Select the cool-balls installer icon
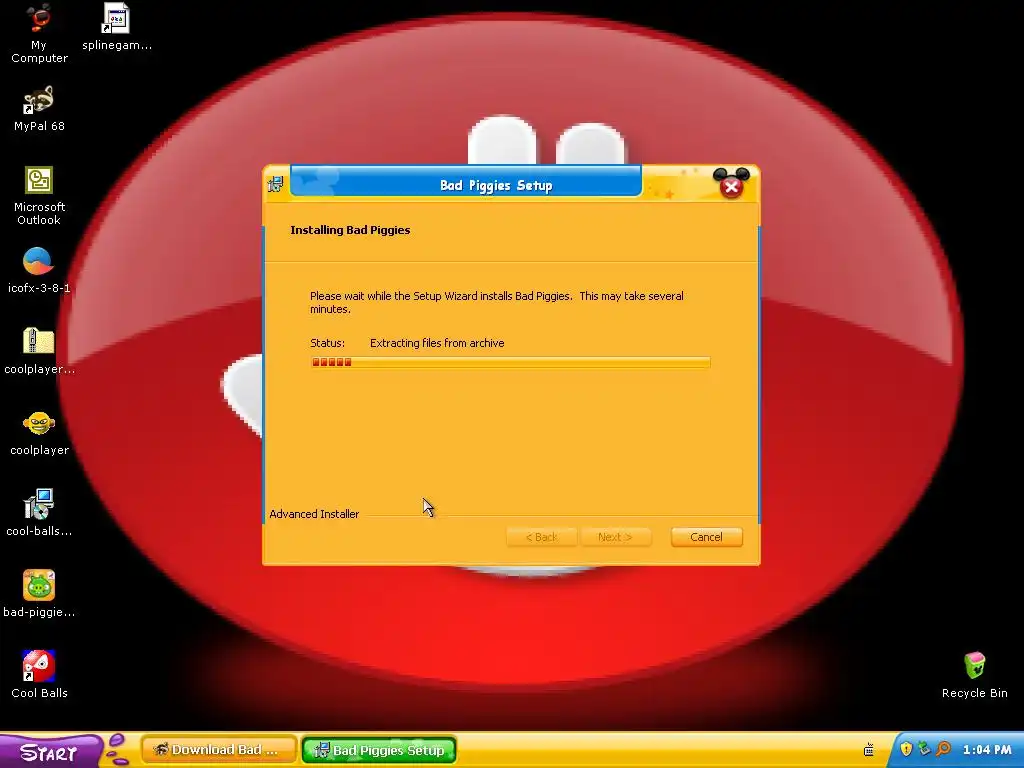The image size is (1024, 768). [x=39, y=513]
